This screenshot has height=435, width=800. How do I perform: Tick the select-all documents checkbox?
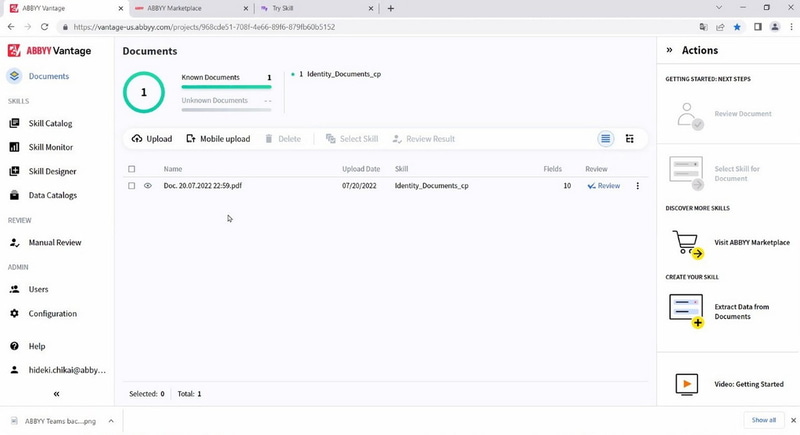click(132, 169)
